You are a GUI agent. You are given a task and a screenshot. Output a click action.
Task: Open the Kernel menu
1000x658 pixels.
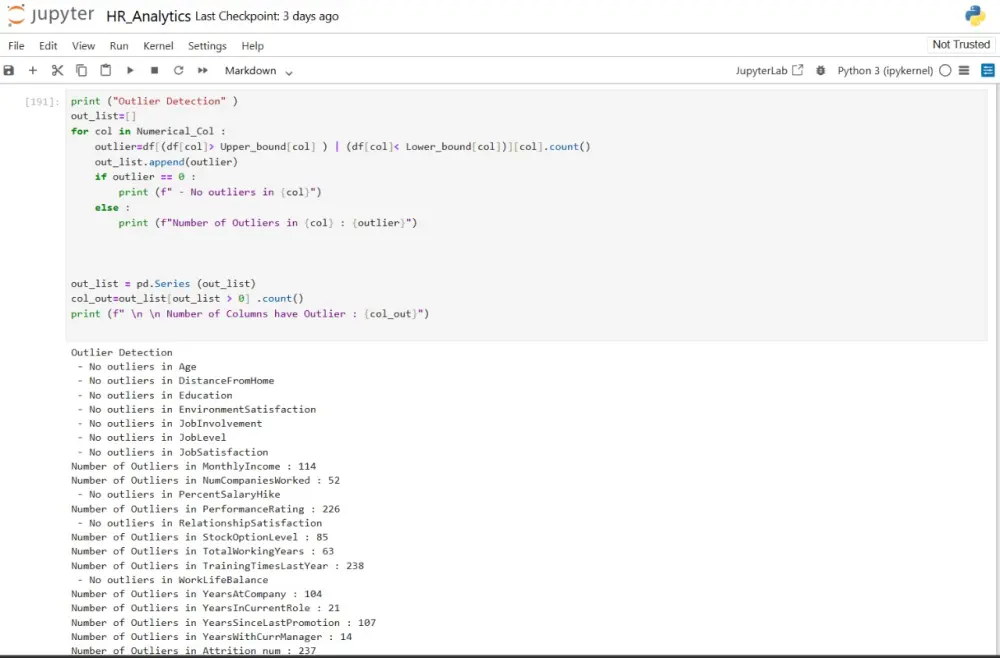point(158,45)
